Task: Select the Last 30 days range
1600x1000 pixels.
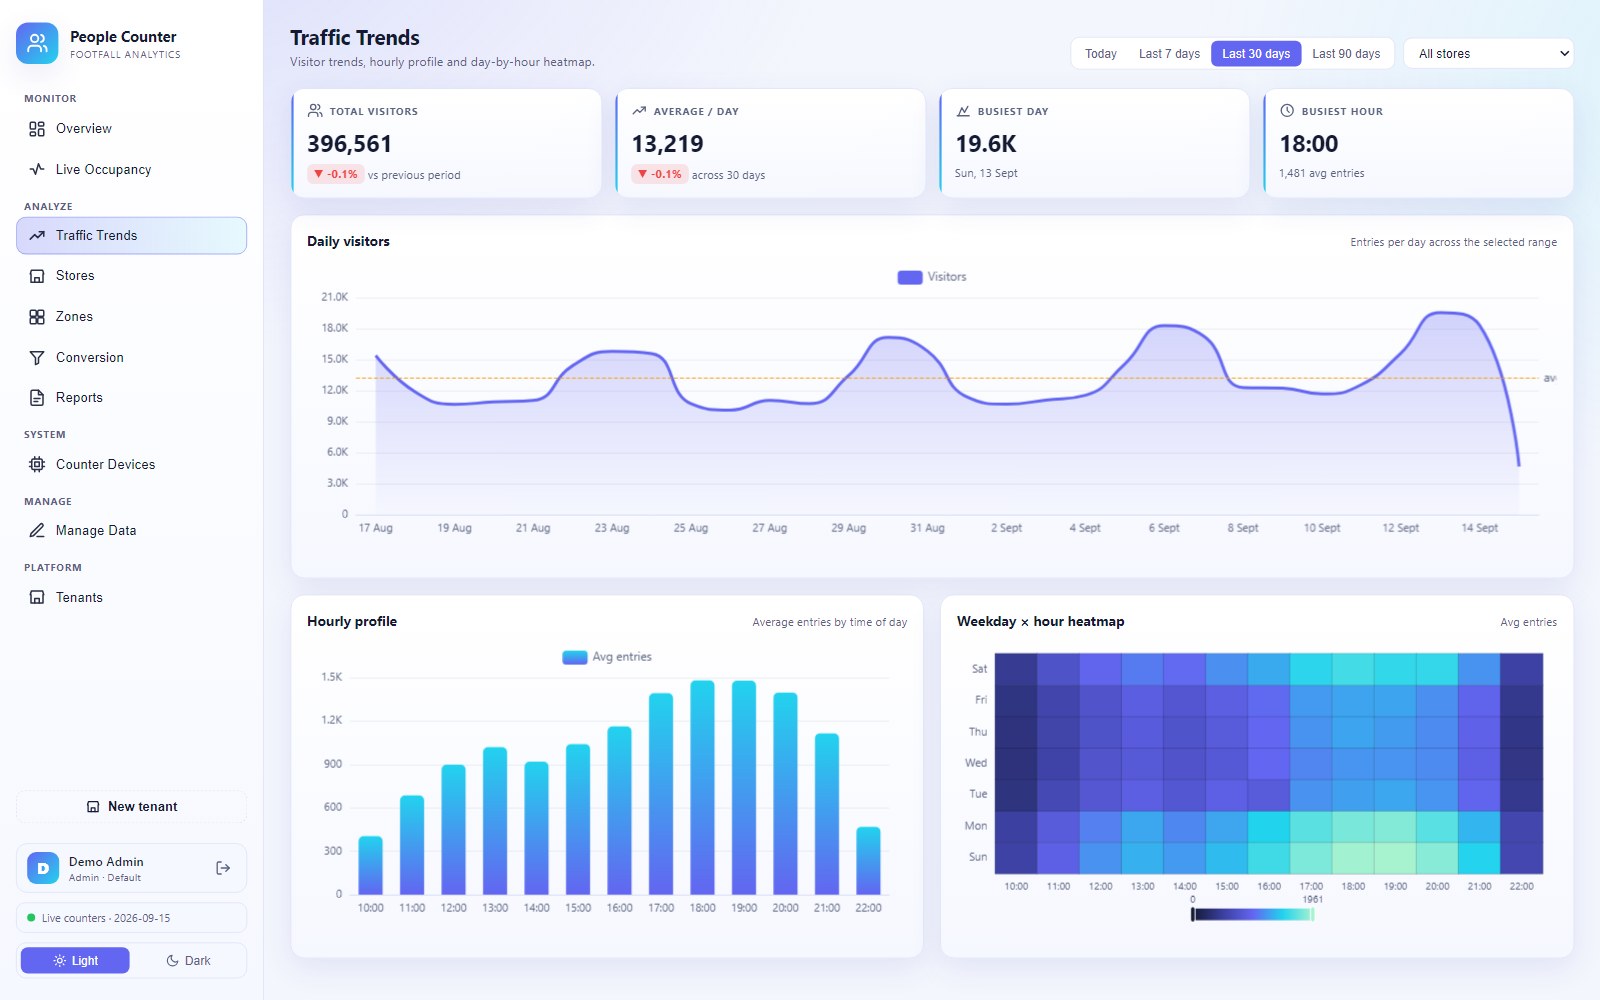Action: click(x=1256, y=54)
